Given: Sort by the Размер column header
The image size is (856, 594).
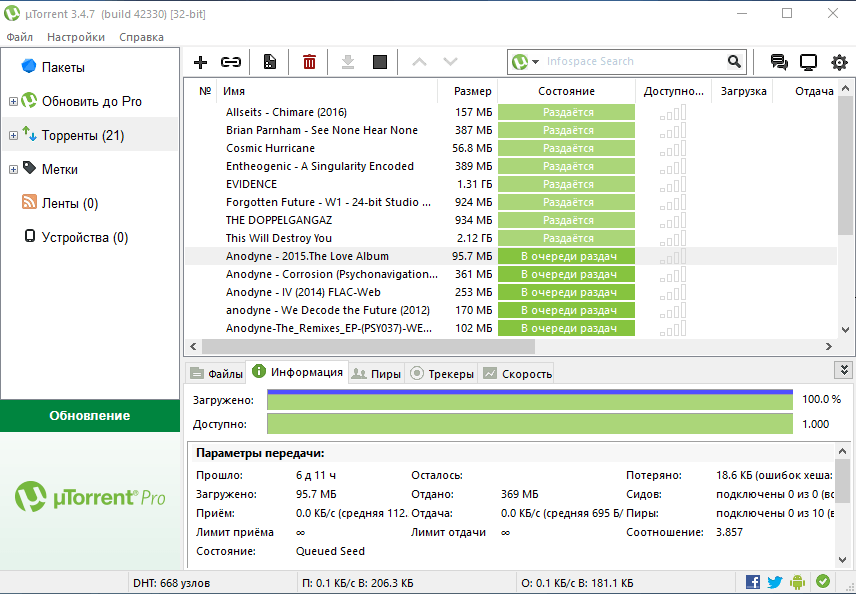Looking at the screenshot, I should tap(468, 91).
